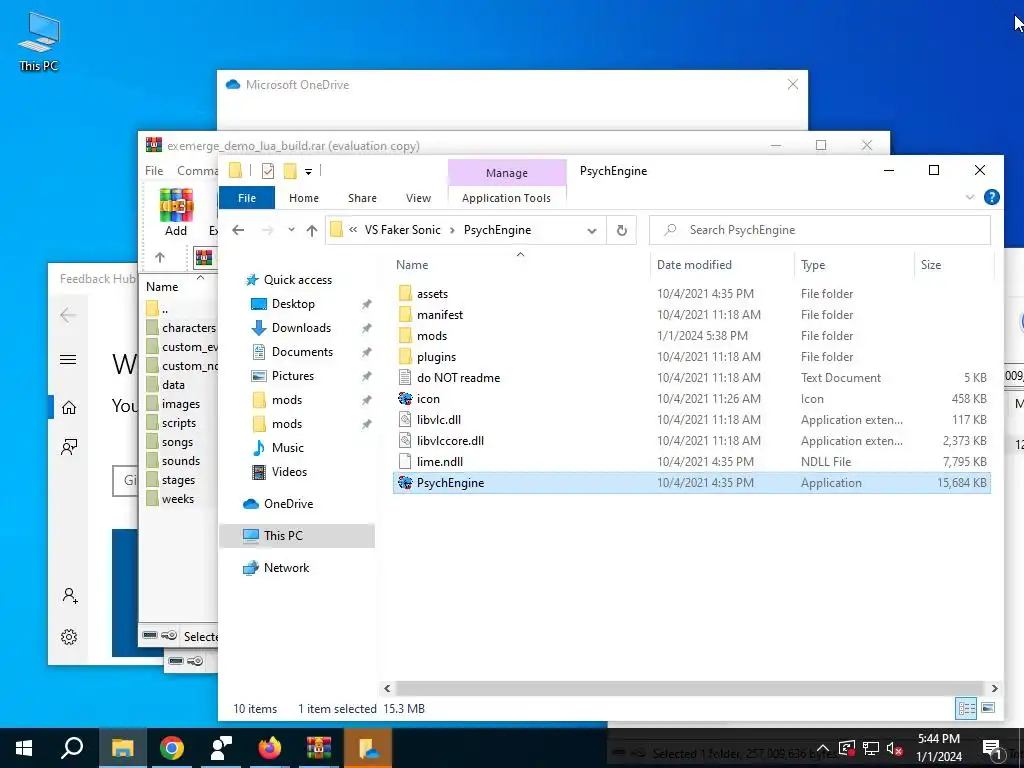The image size is (1024, 768).
Task: Select the do NOT readme file
Action: (458, 377)
